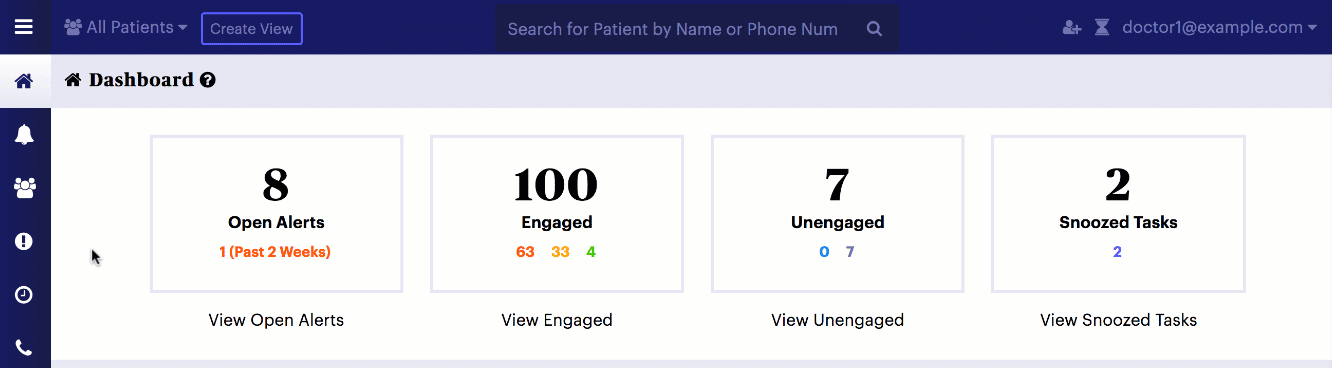
Task: Open the View Unengaged link
Action: click(x=837, y=320)
